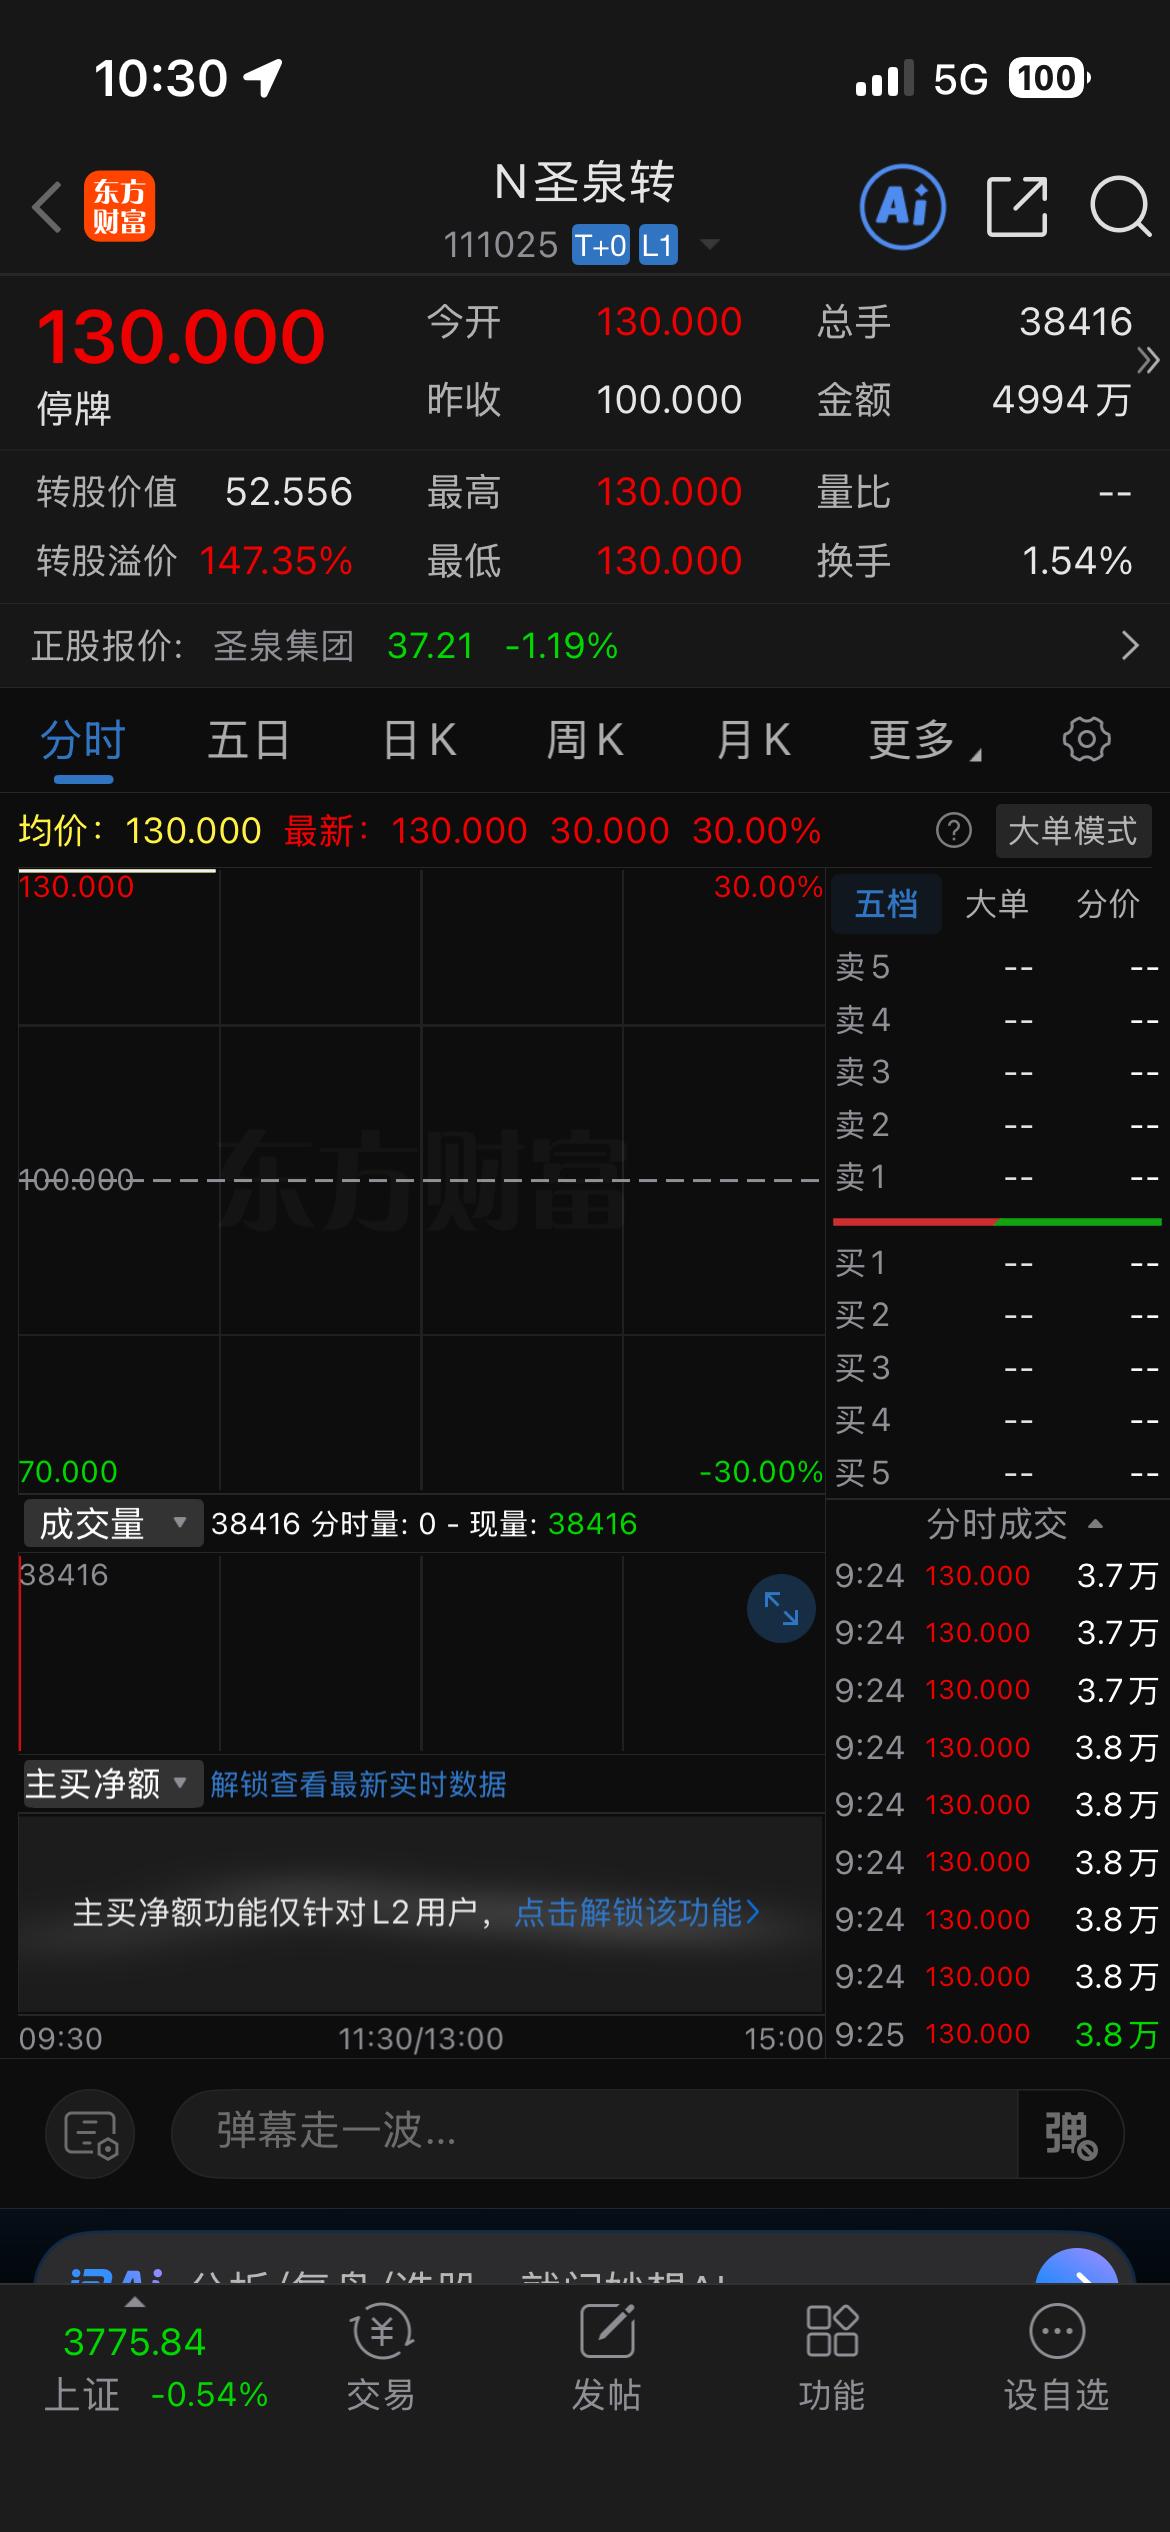Tap the question mark help icon
This screenshot has width=1170, height=2532.
tap(953, 830)
